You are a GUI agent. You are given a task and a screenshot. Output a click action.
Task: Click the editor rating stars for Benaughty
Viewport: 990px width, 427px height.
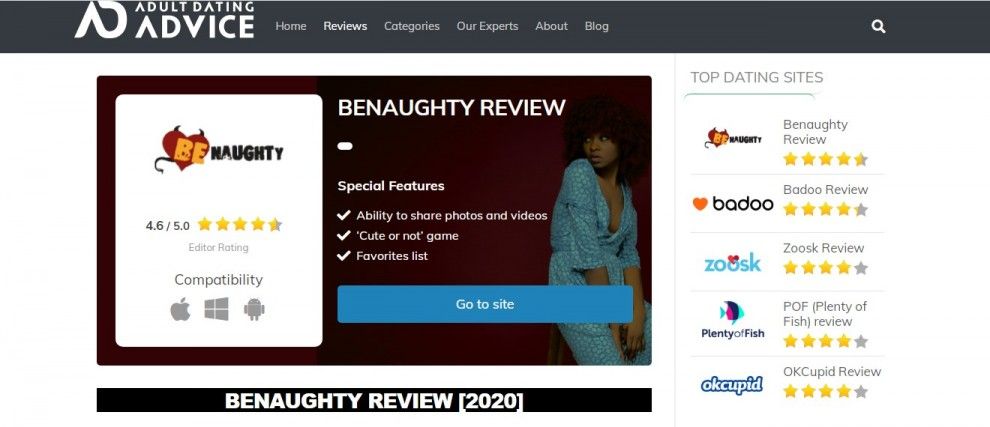239,224
